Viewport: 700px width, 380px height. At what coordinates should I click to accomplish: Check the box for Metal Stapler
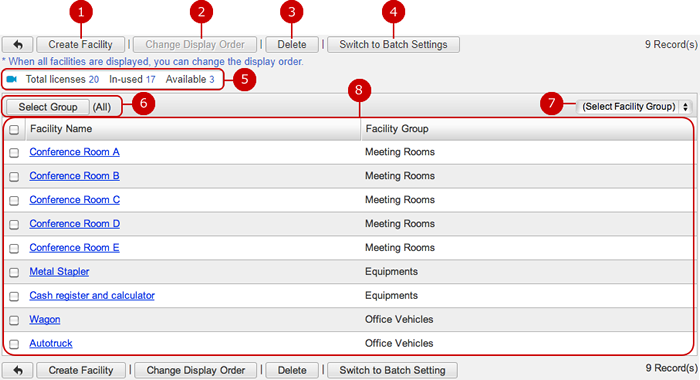(14, 272)
